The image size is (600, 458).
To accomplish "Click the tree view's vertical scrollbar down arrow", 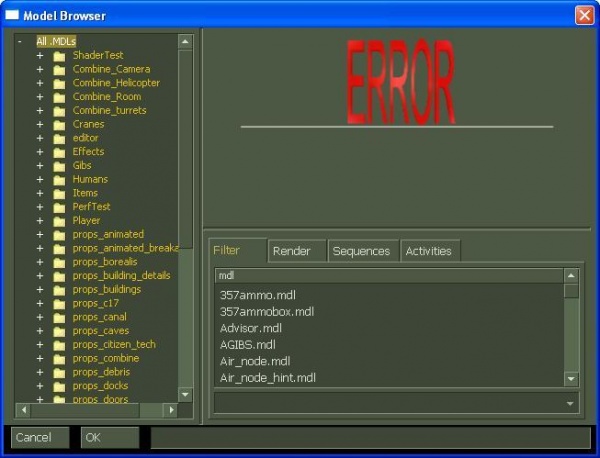I will click(185, 394).
